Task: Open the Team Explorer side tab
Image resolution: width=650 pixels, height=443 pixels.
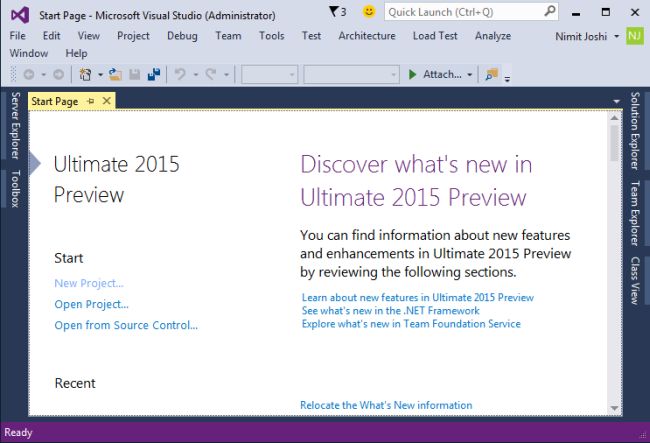Action: coord(635,213)
